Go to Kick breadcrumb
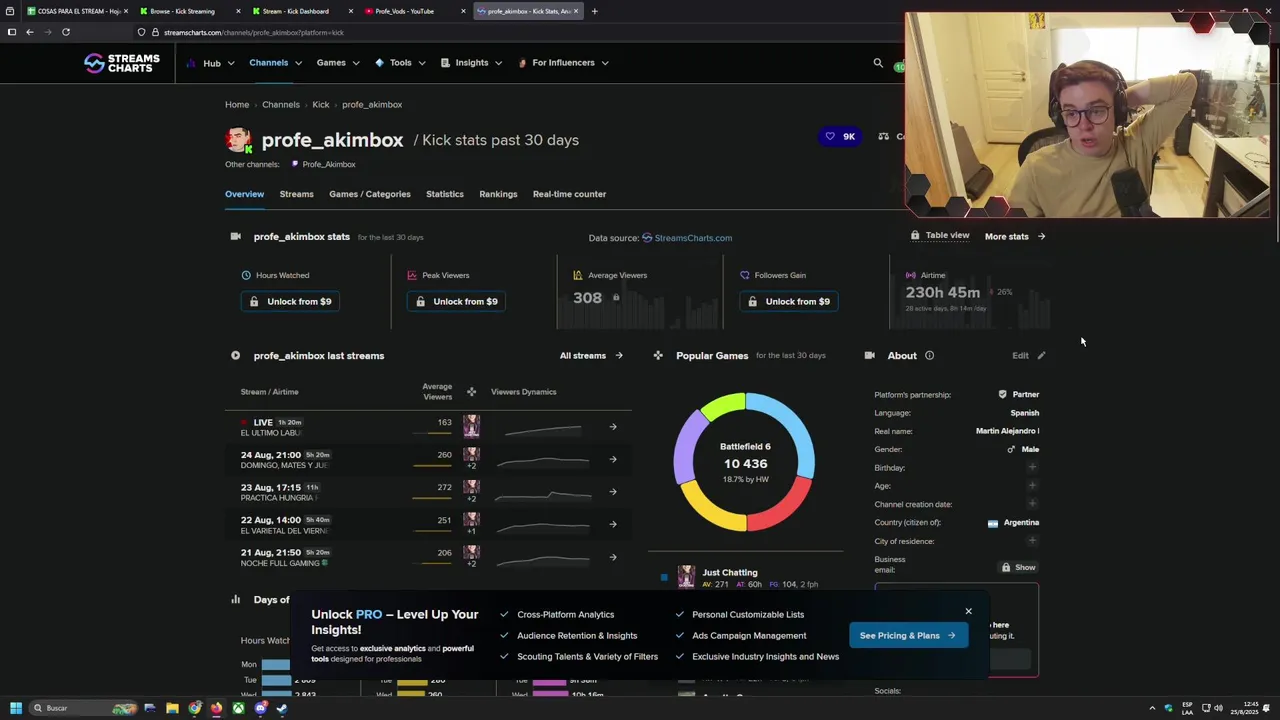Image resolution: width=1280 pixels, height=720 pixels. click(x=321, y=104)
